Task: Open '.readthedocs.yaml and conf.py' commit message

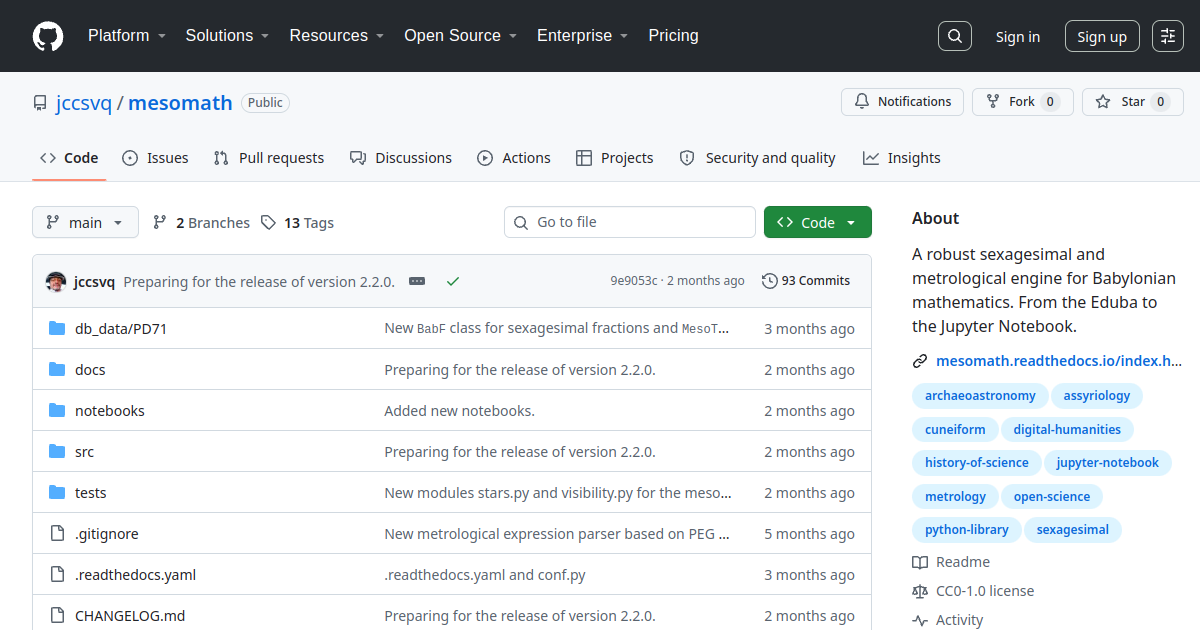Action: point(485,575)
